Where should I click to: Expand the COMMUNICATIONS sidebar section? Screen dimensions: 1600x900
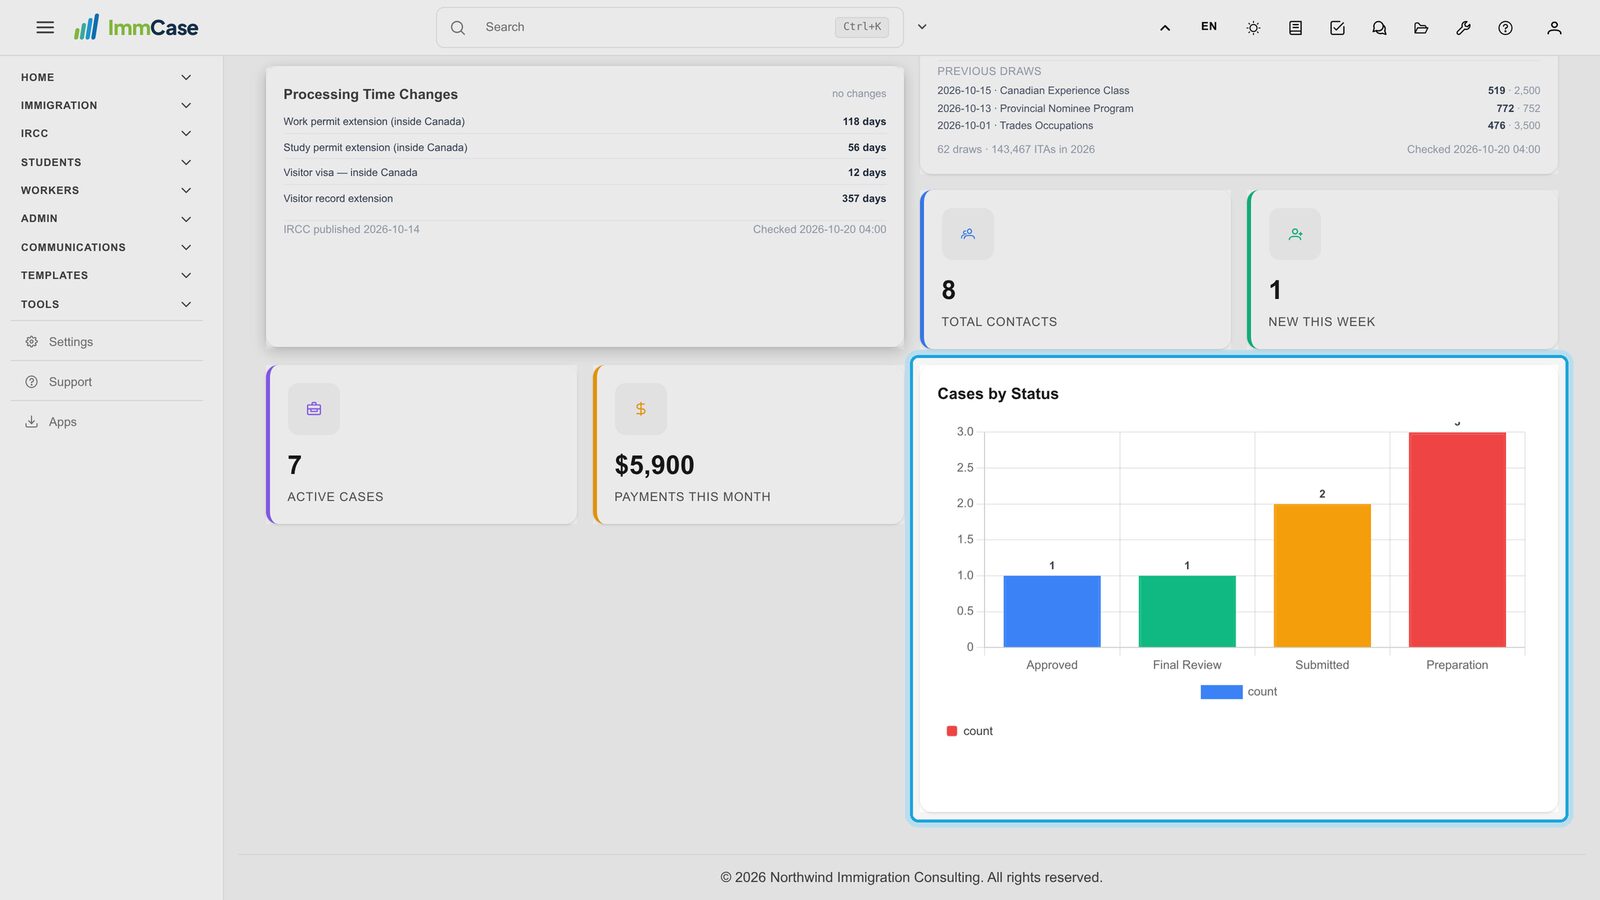pyautogui.click(x=106, y=247)
